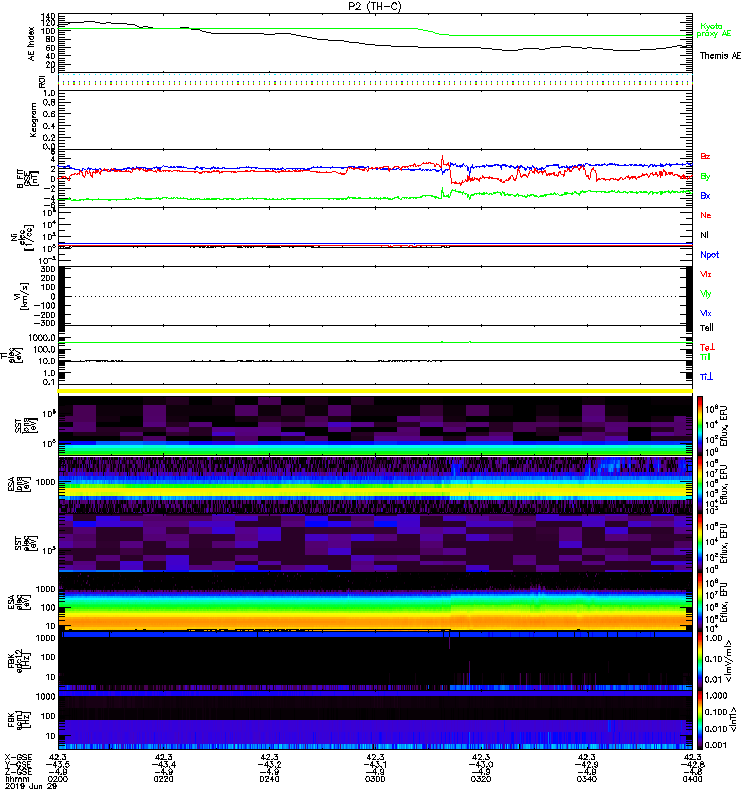The height and width of the screenshot is (800, 750).
Task: Select the black Ni legend label
Action: [x=704, y=235]
